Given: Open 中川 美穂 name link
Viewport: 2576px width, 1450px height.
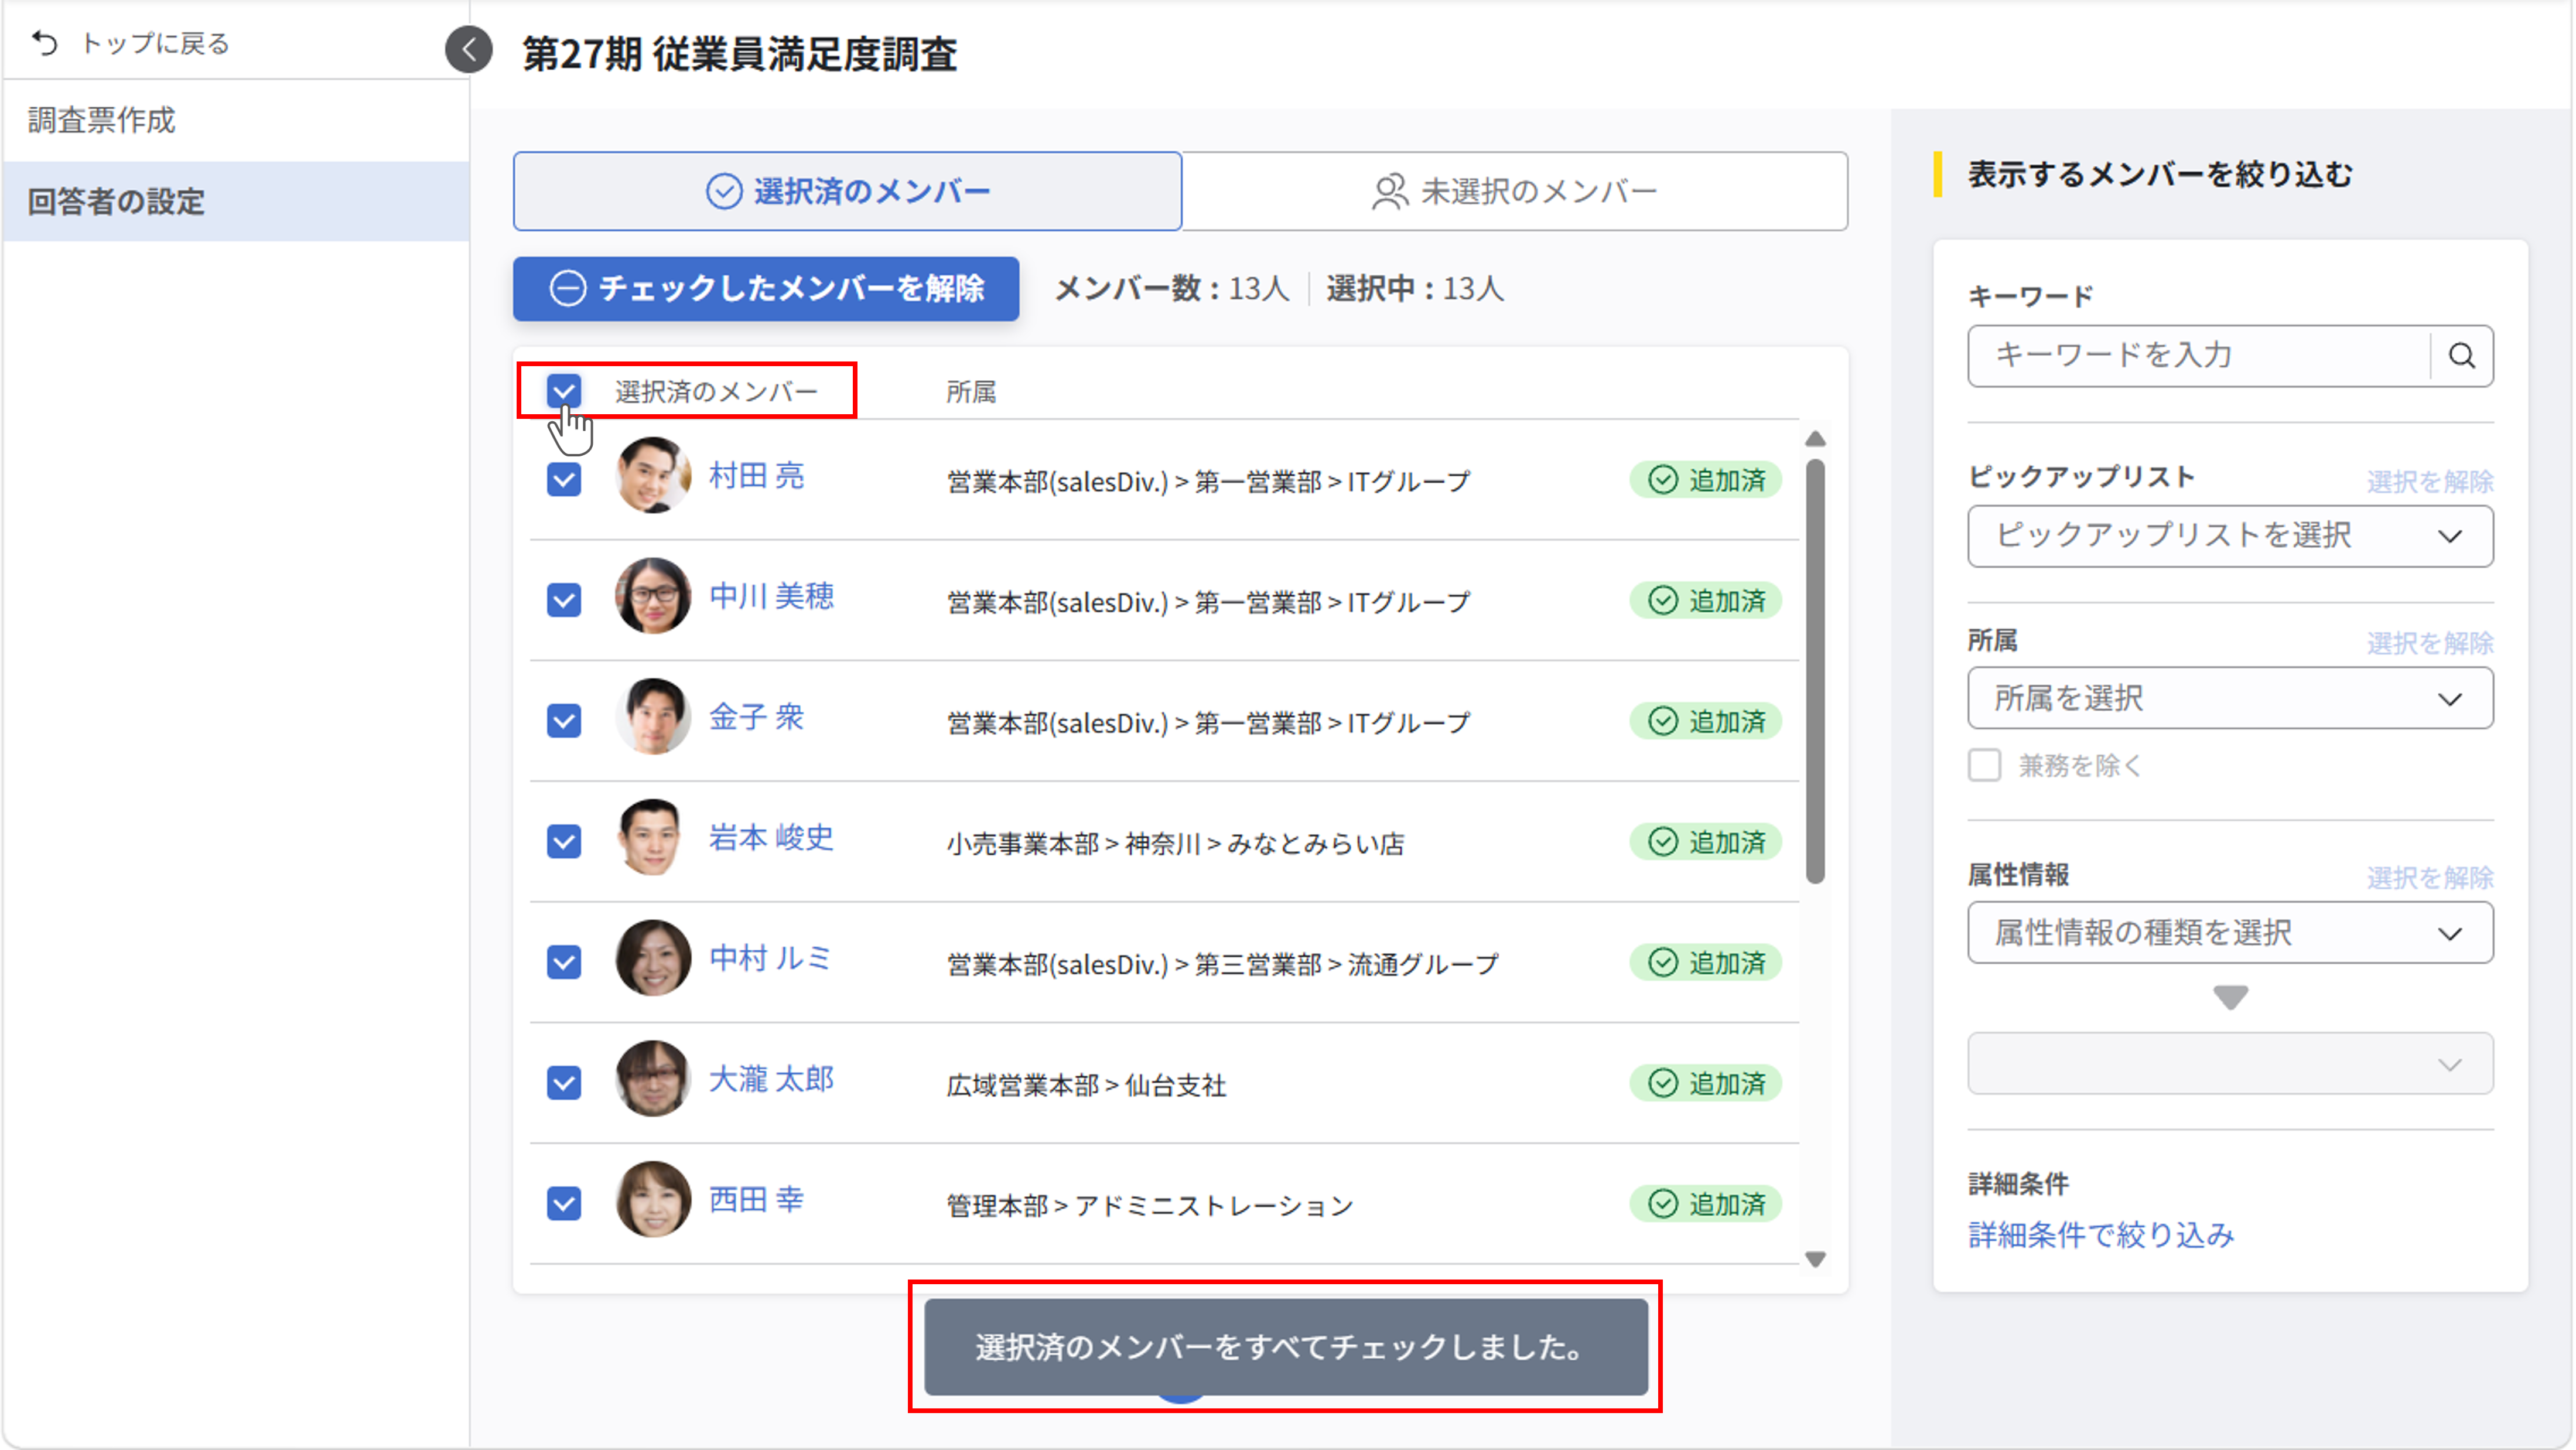Looking at the screenshot, I should tap(771, 597).
